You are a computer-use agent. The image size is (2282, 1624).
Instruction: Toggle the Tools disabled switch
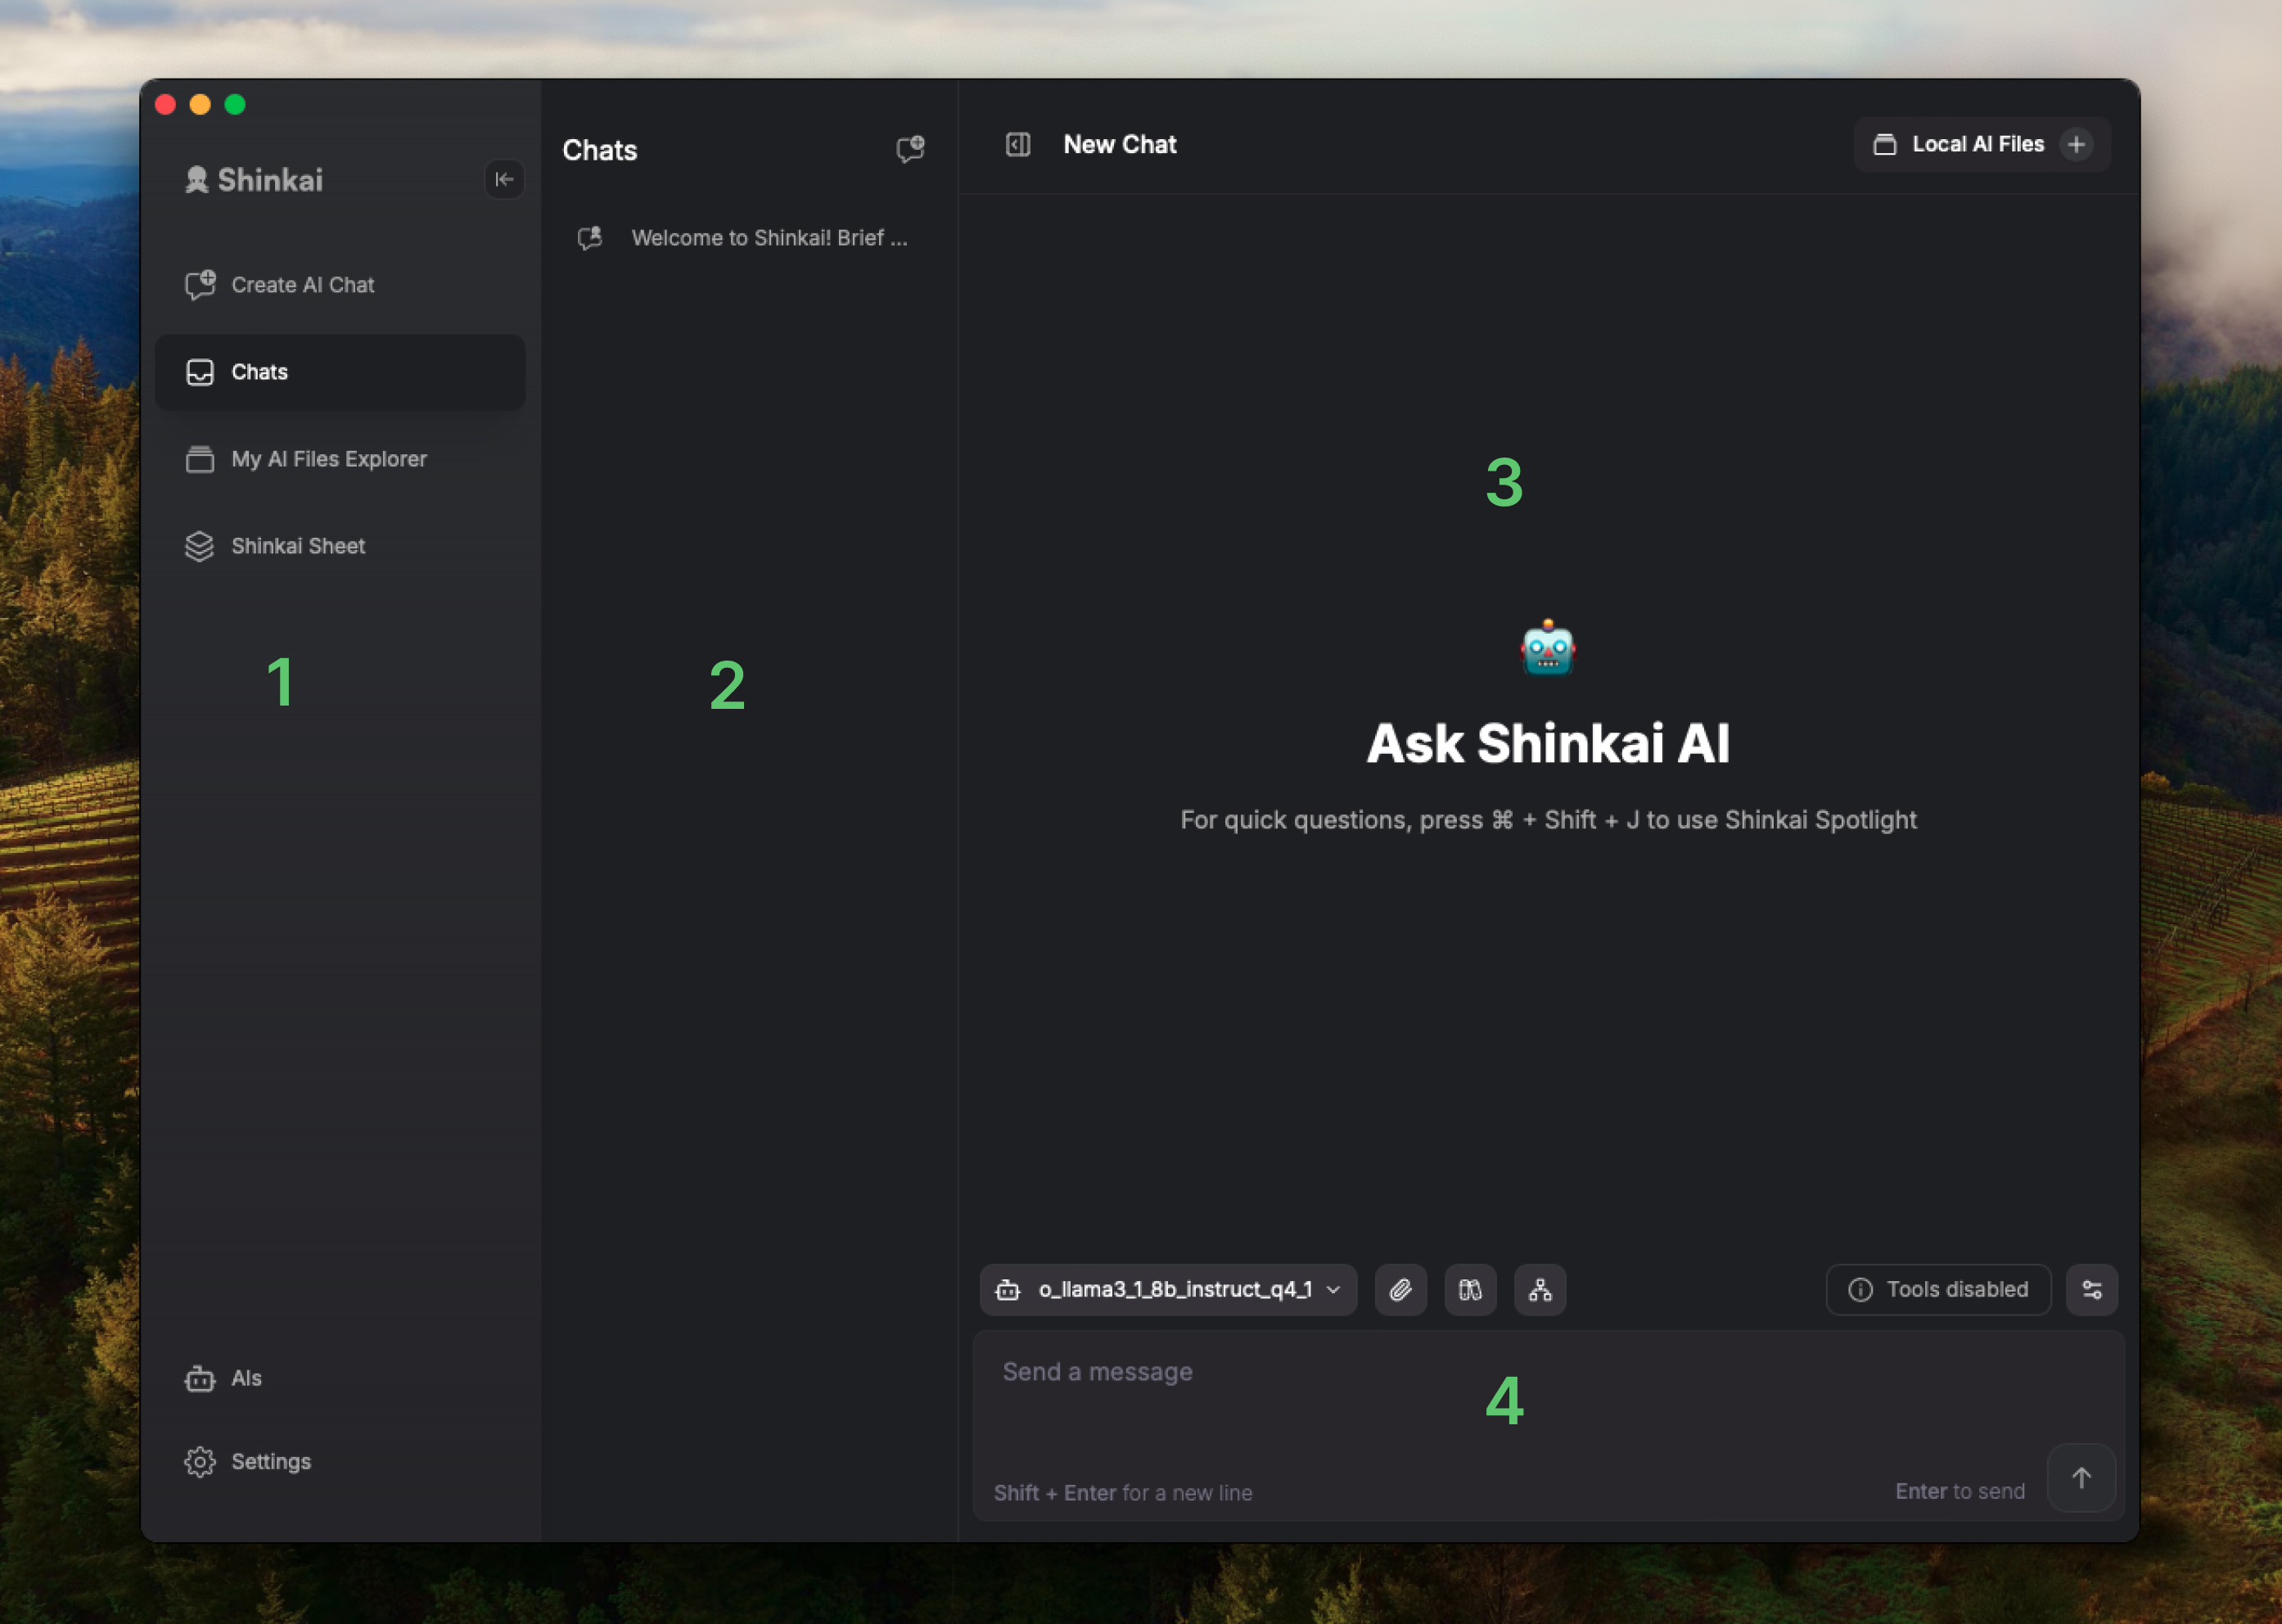(x=1937, y=1289)
